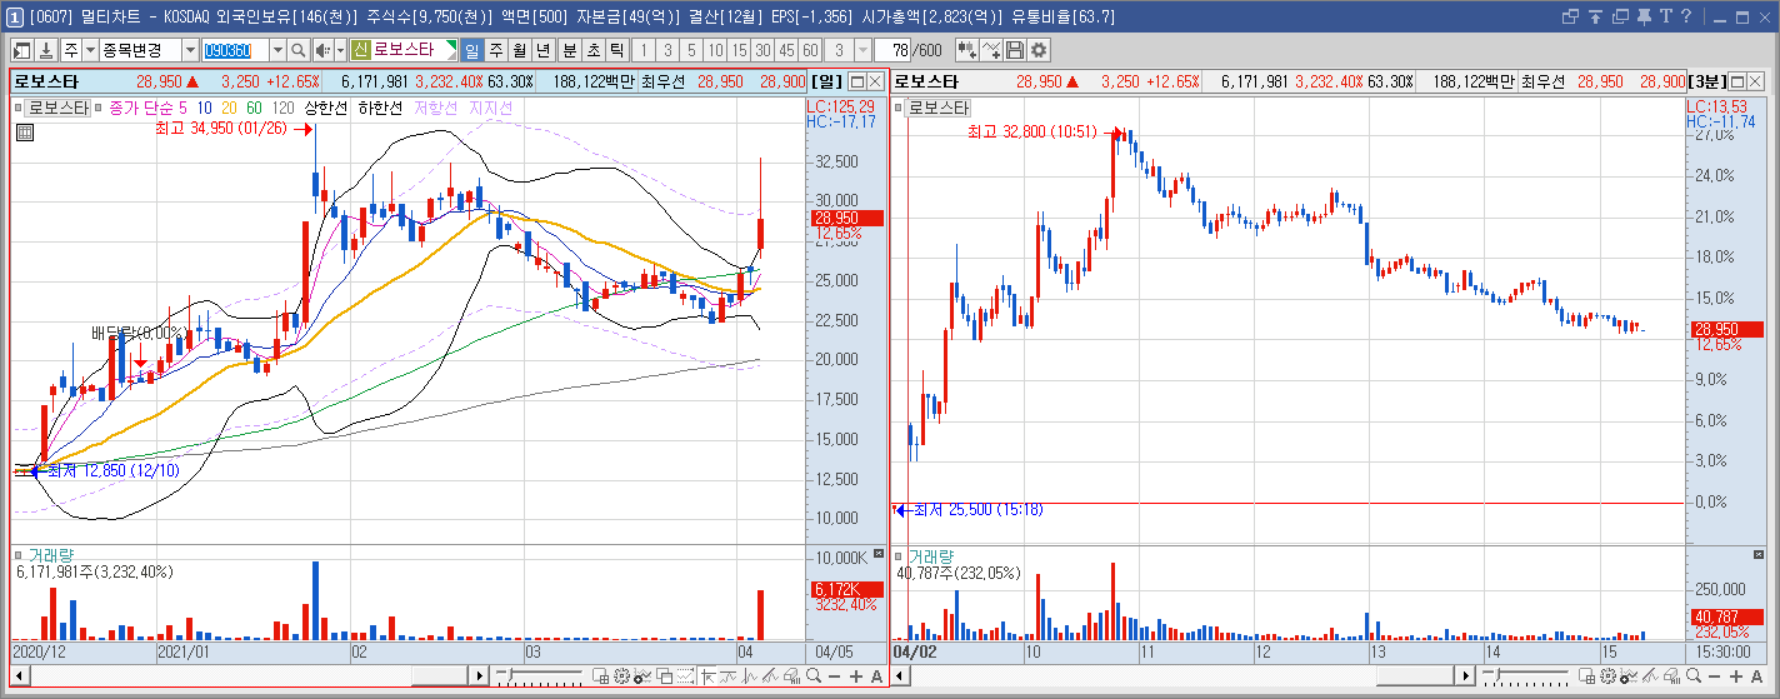1780x699 pixels.
Task: Open the interval value 3 dropdown arrow
Action: [x=863, y=50]
